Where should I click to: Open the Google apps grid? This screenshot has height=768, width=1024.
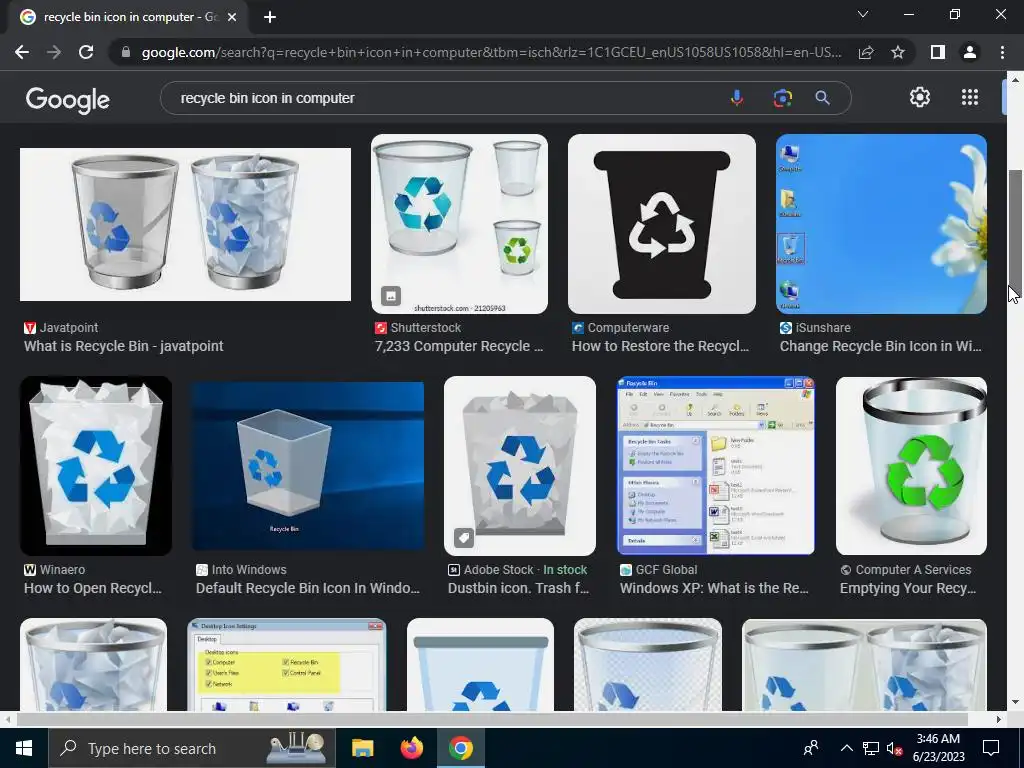tap(970, 97)
